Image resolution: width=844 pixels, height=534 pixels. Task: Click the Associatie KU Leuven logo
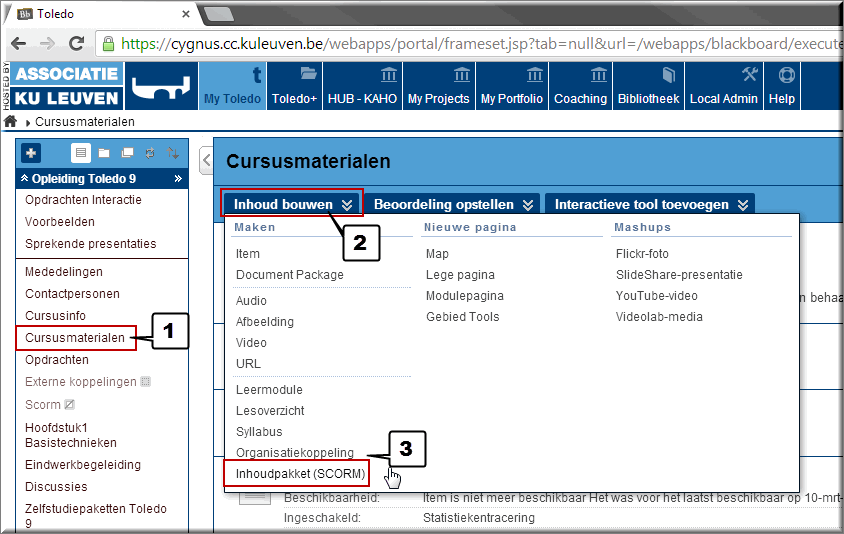point(67,86)
